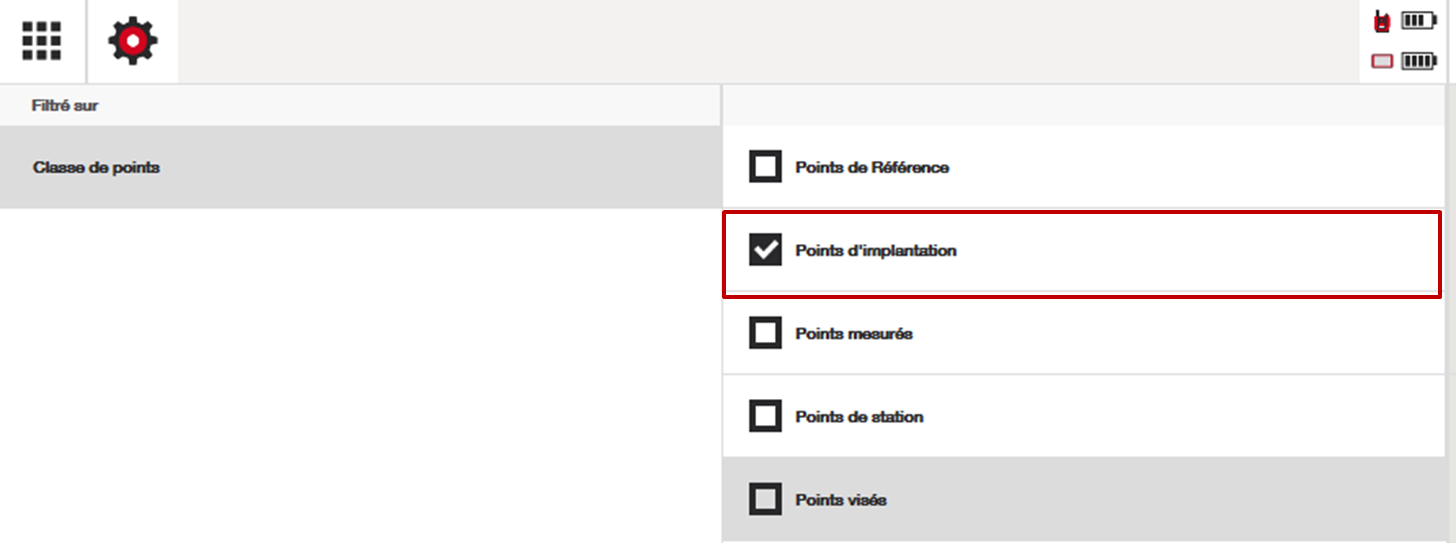Toggle the Points de station checkbox
This screenshot has width=1456, height=543.
click(x=766, y=416)
